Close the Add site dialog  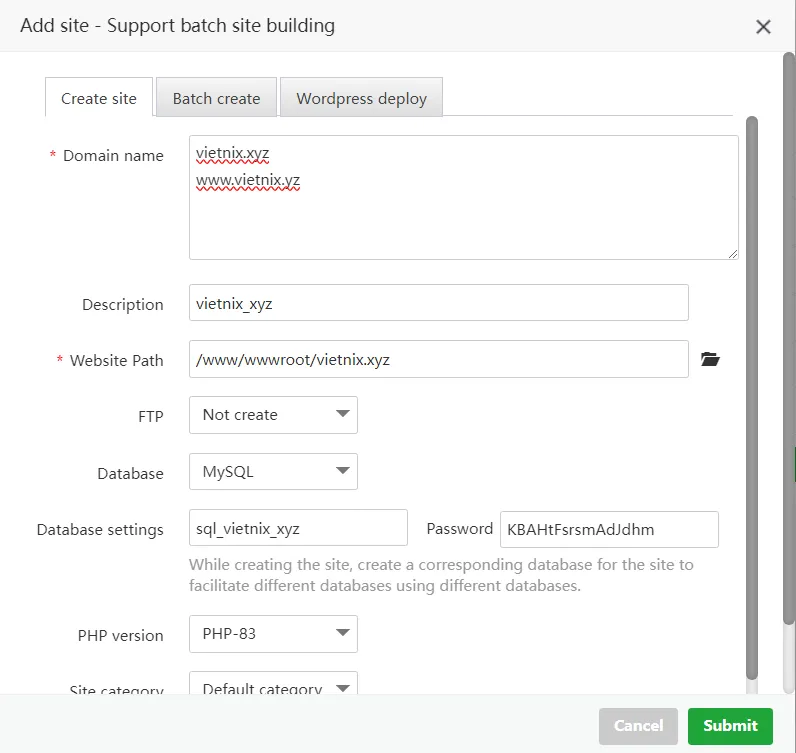(763, 27)
